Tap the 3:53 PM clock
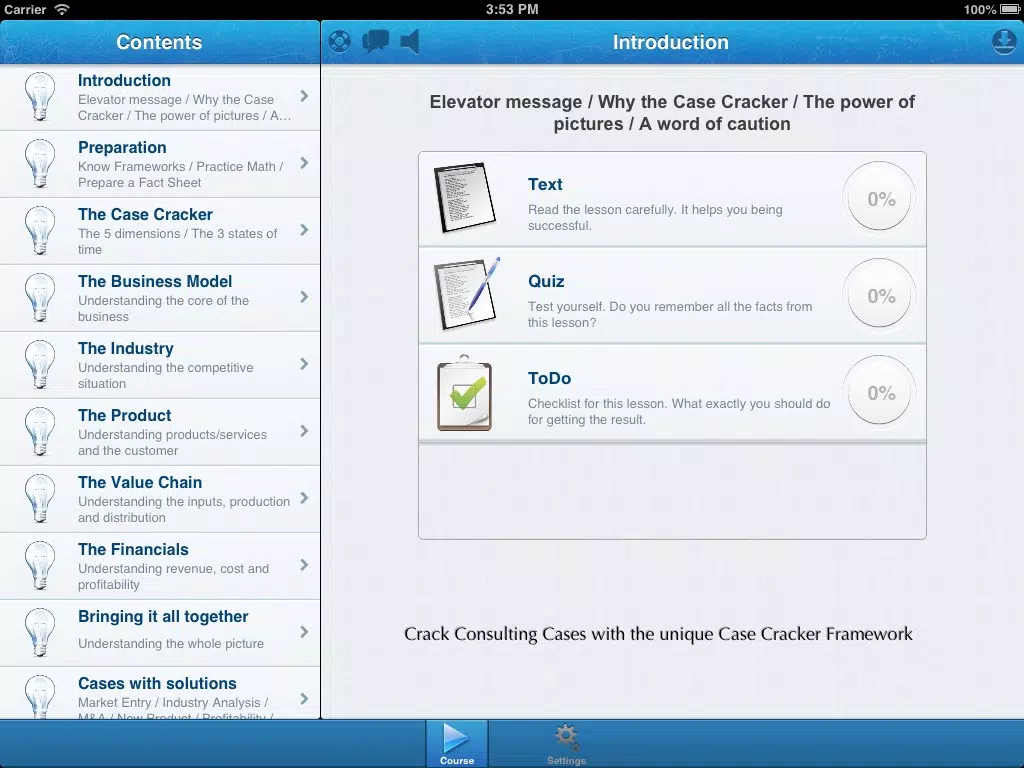The height and width of the screenshot is (768, 1024). (512, 9)
